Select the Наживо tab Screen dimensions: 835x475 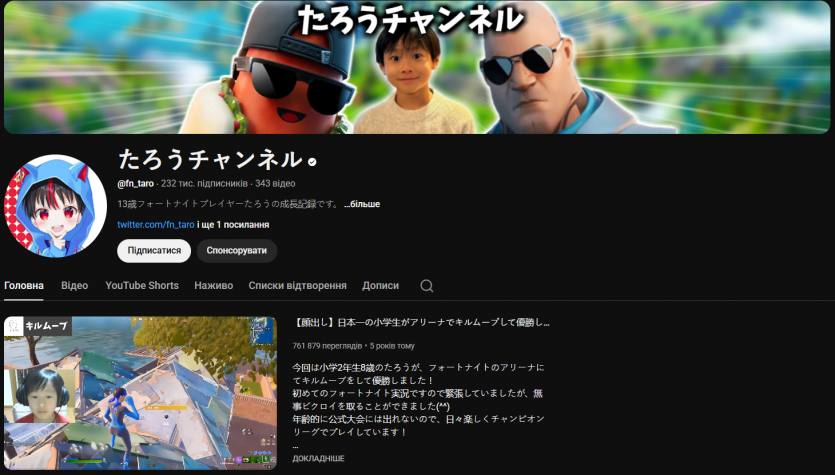point(213,286)
